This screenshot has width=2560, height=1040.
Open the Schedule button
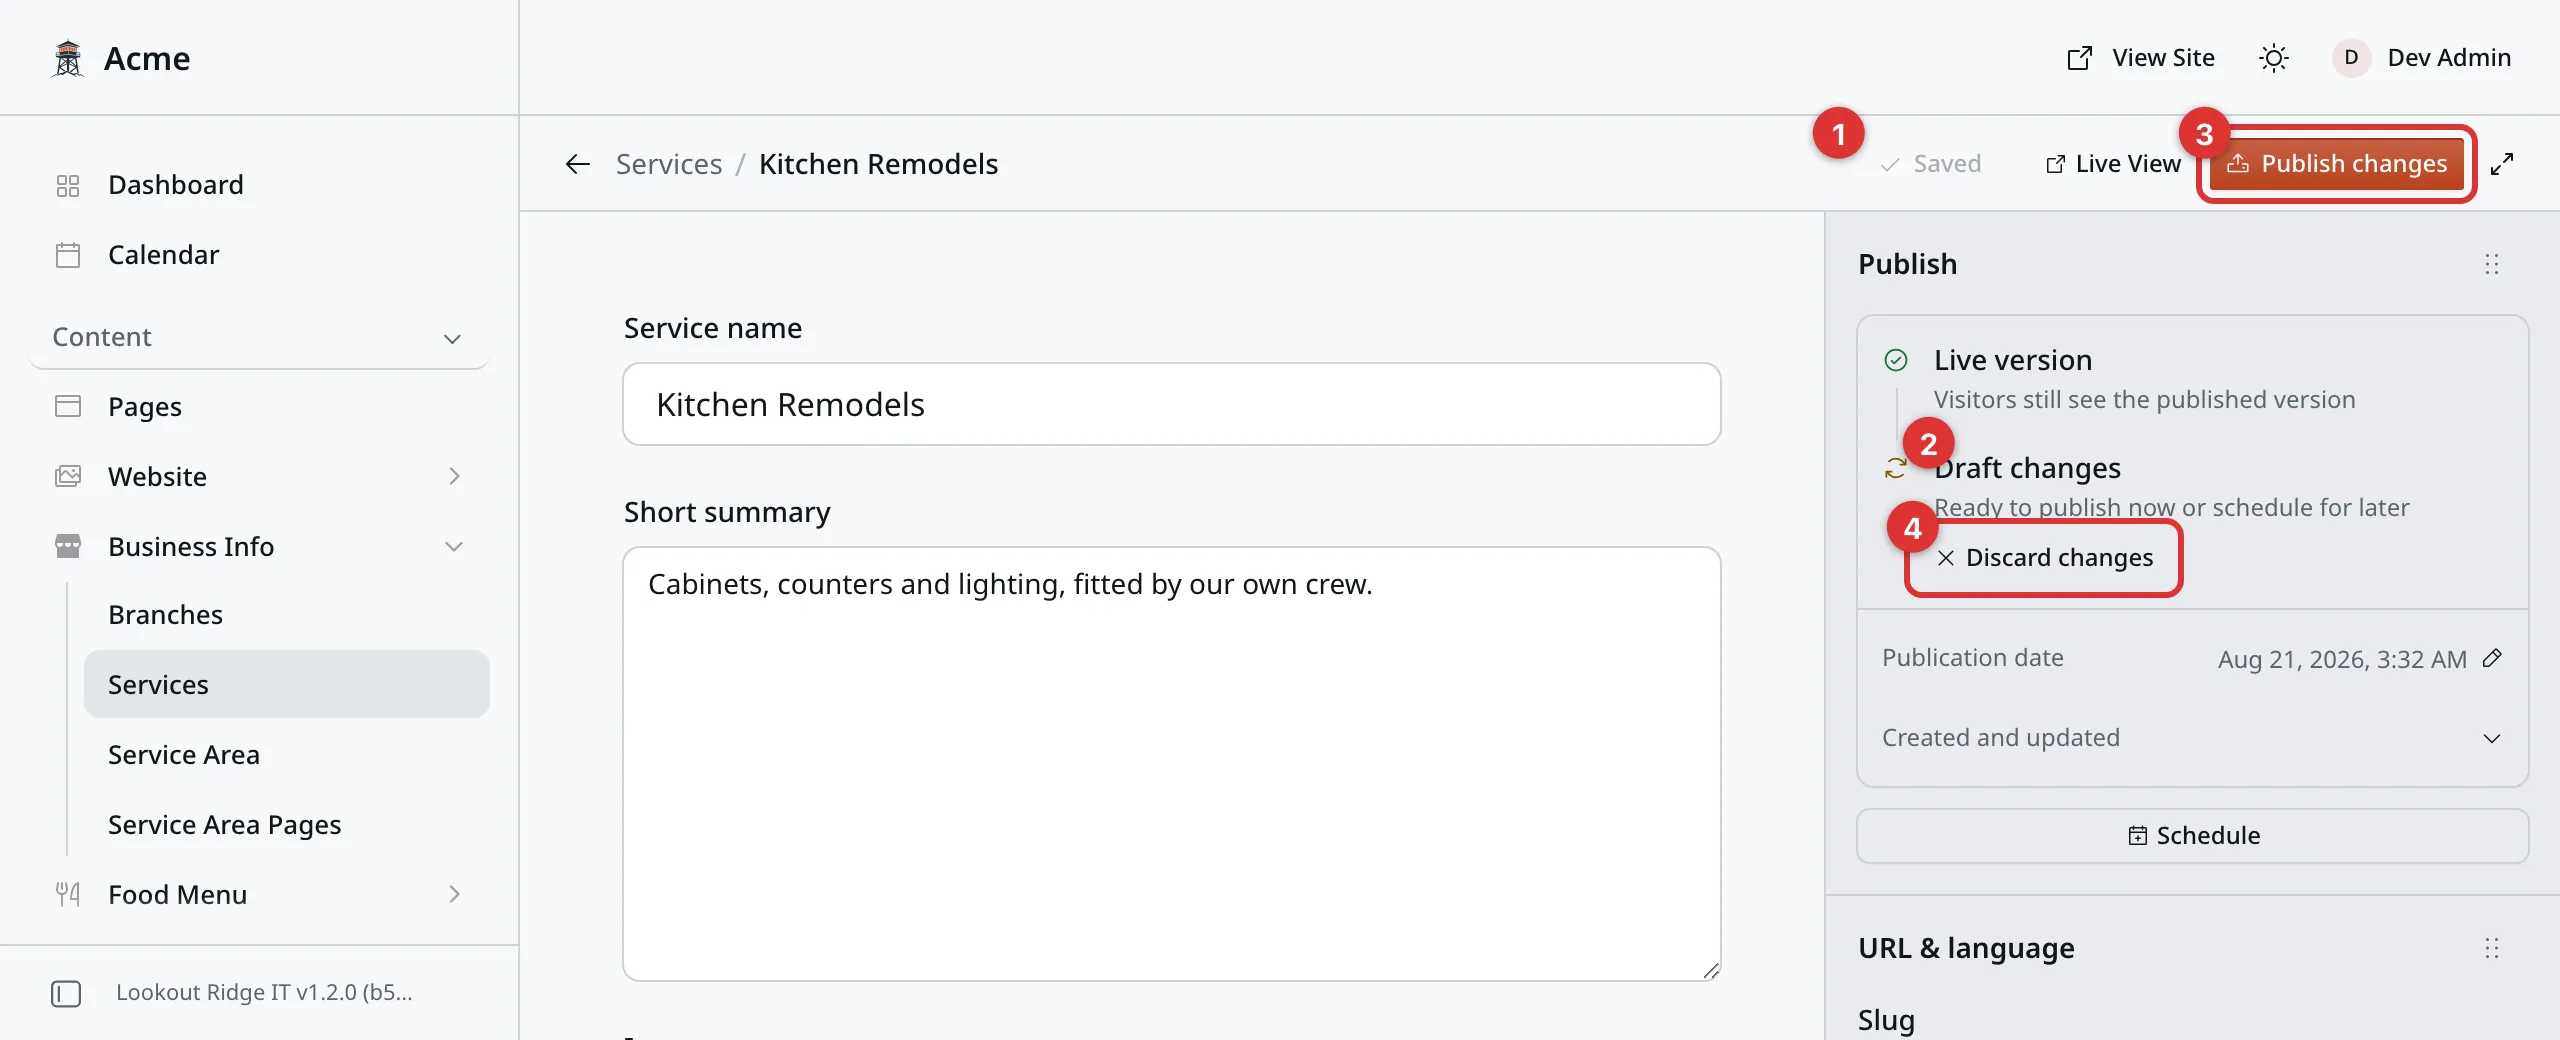point(2192,836)
